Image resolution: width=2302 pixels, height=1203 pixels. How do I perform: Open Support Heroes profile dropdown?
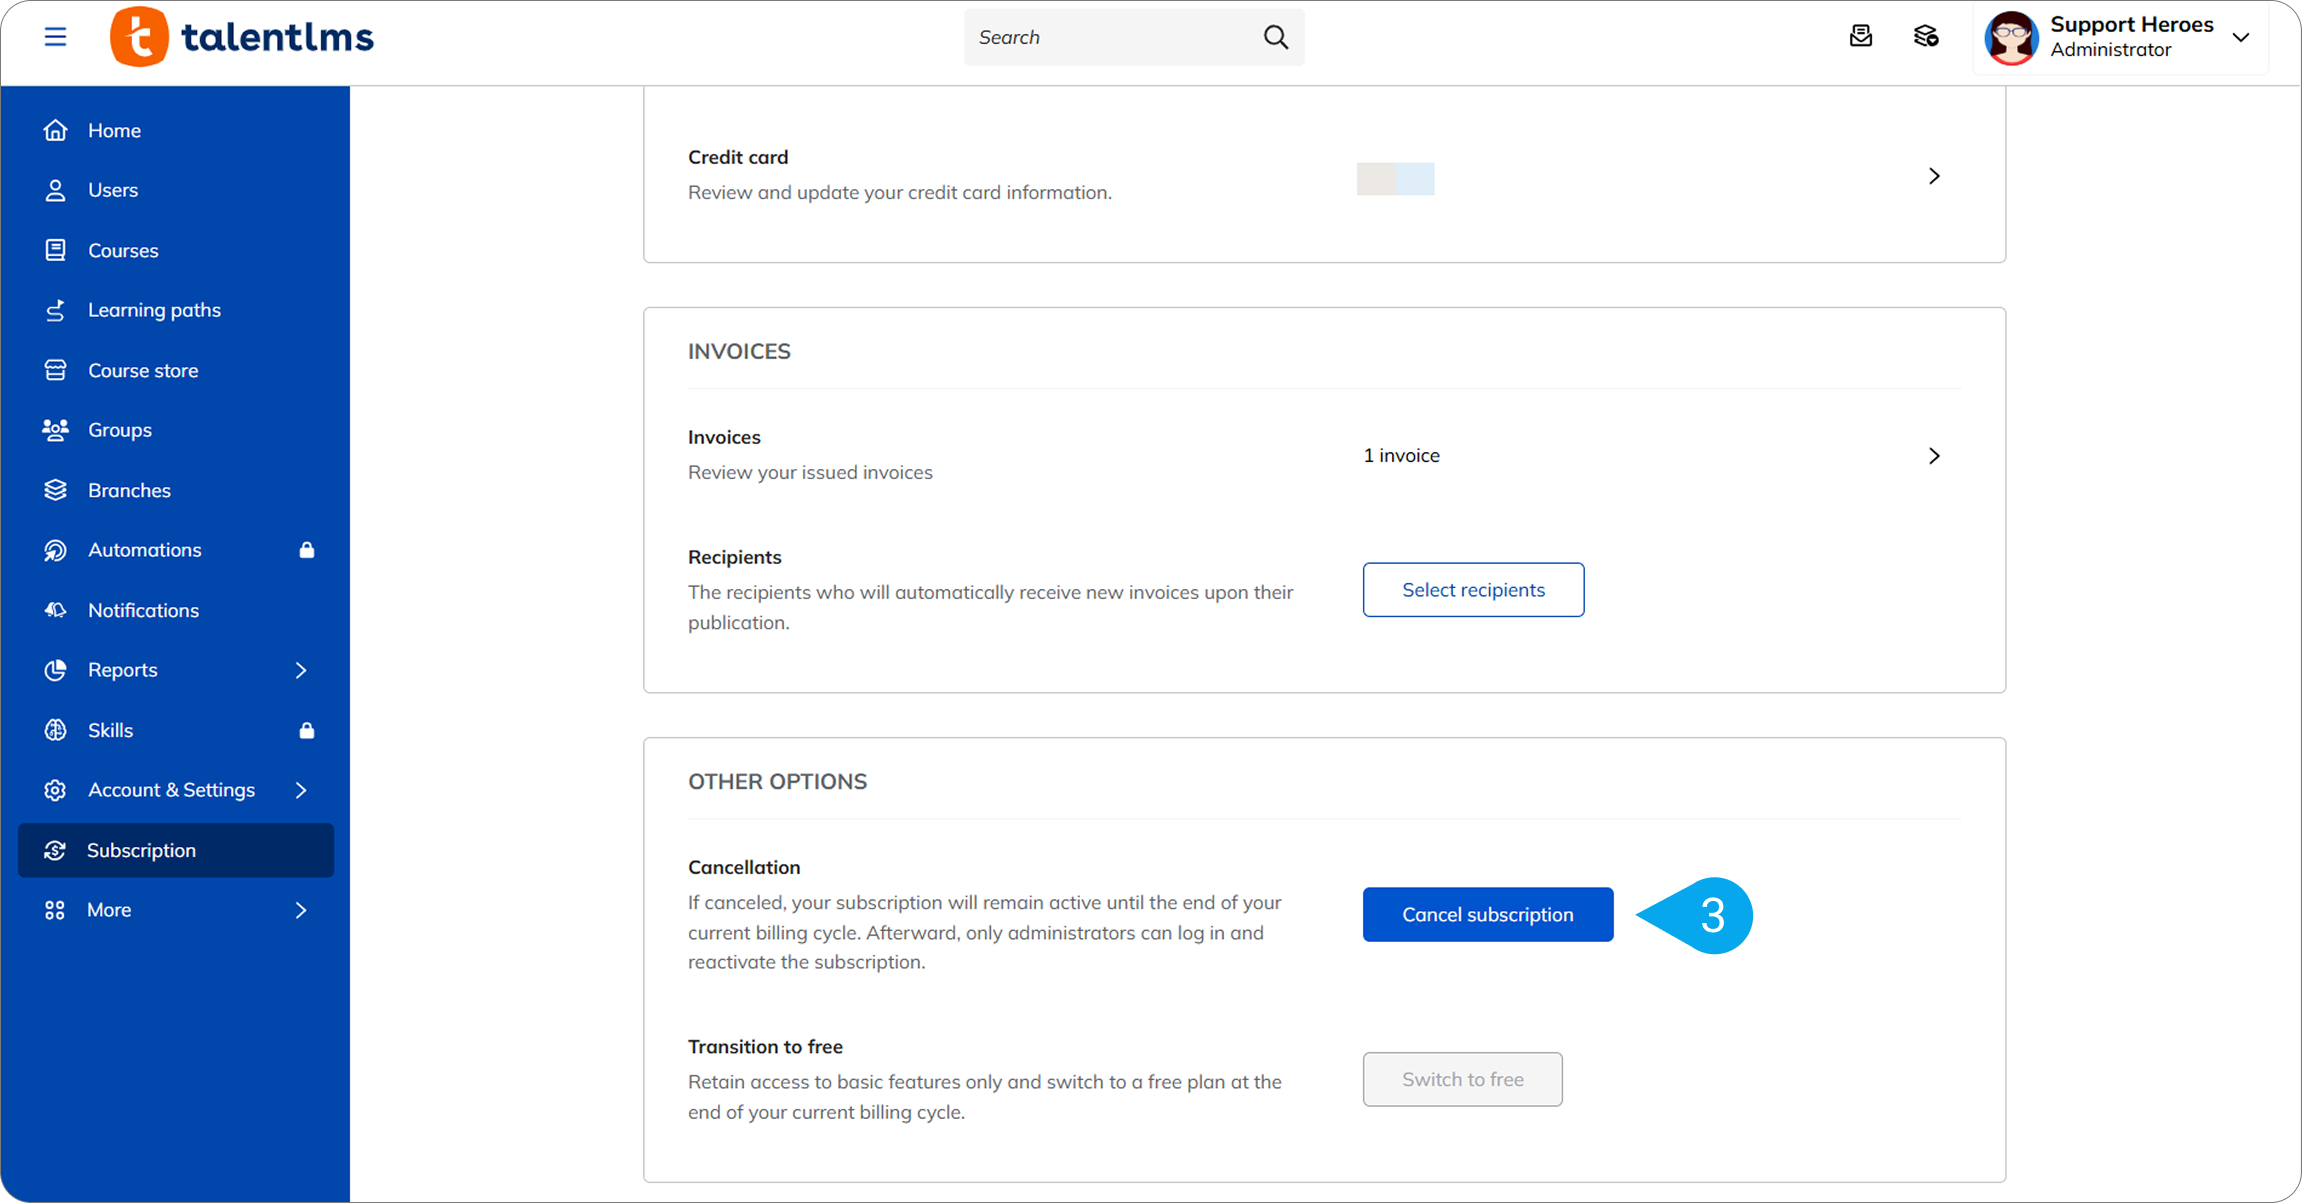[x=2241, y=37]
